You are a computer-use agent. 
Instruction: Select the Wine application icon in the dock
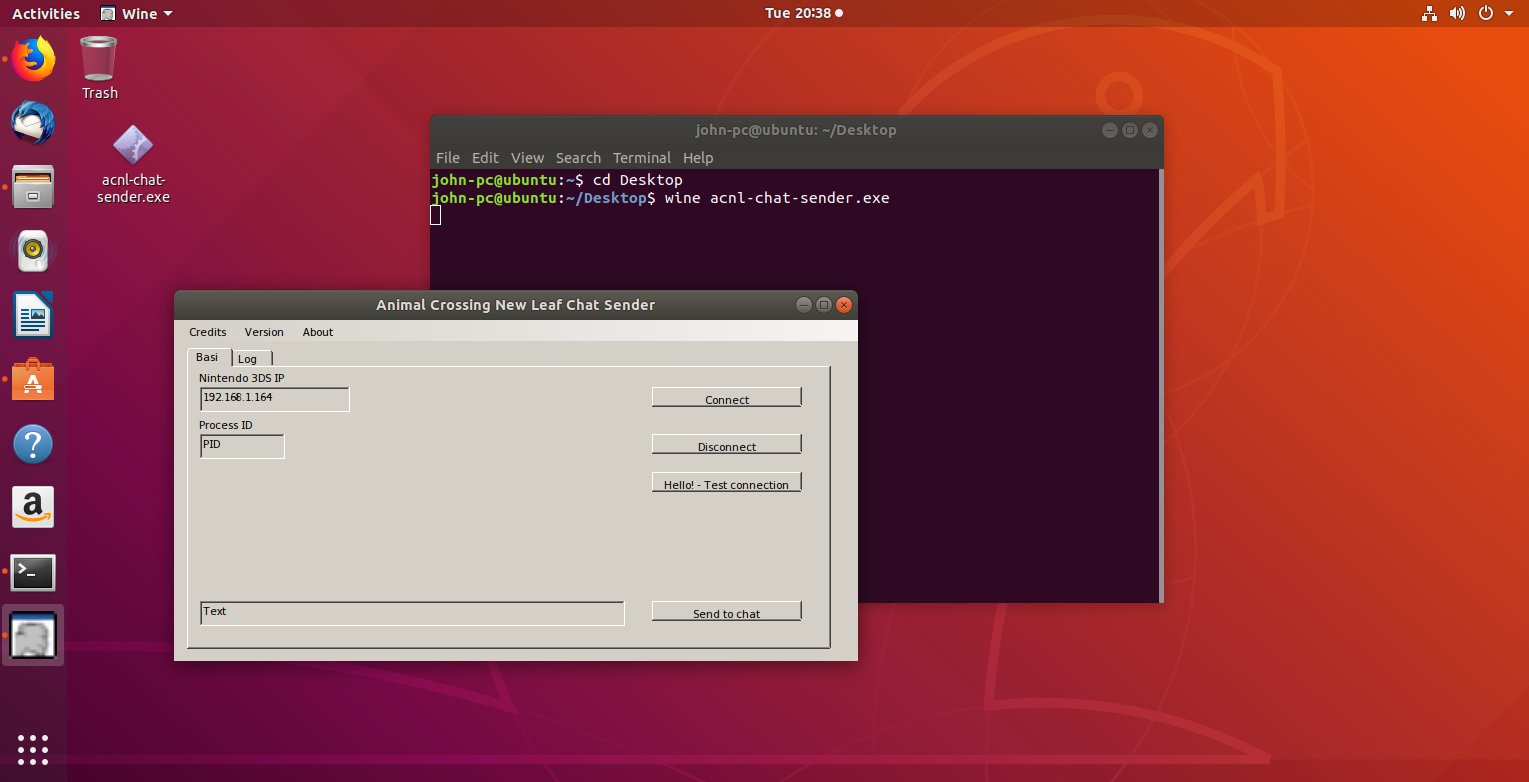33,636
